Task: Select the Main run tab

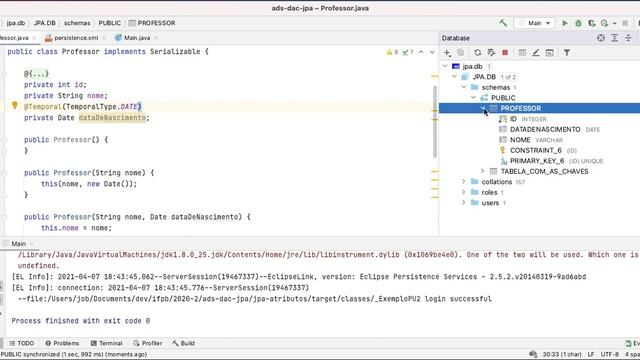Action: point(18,244)
